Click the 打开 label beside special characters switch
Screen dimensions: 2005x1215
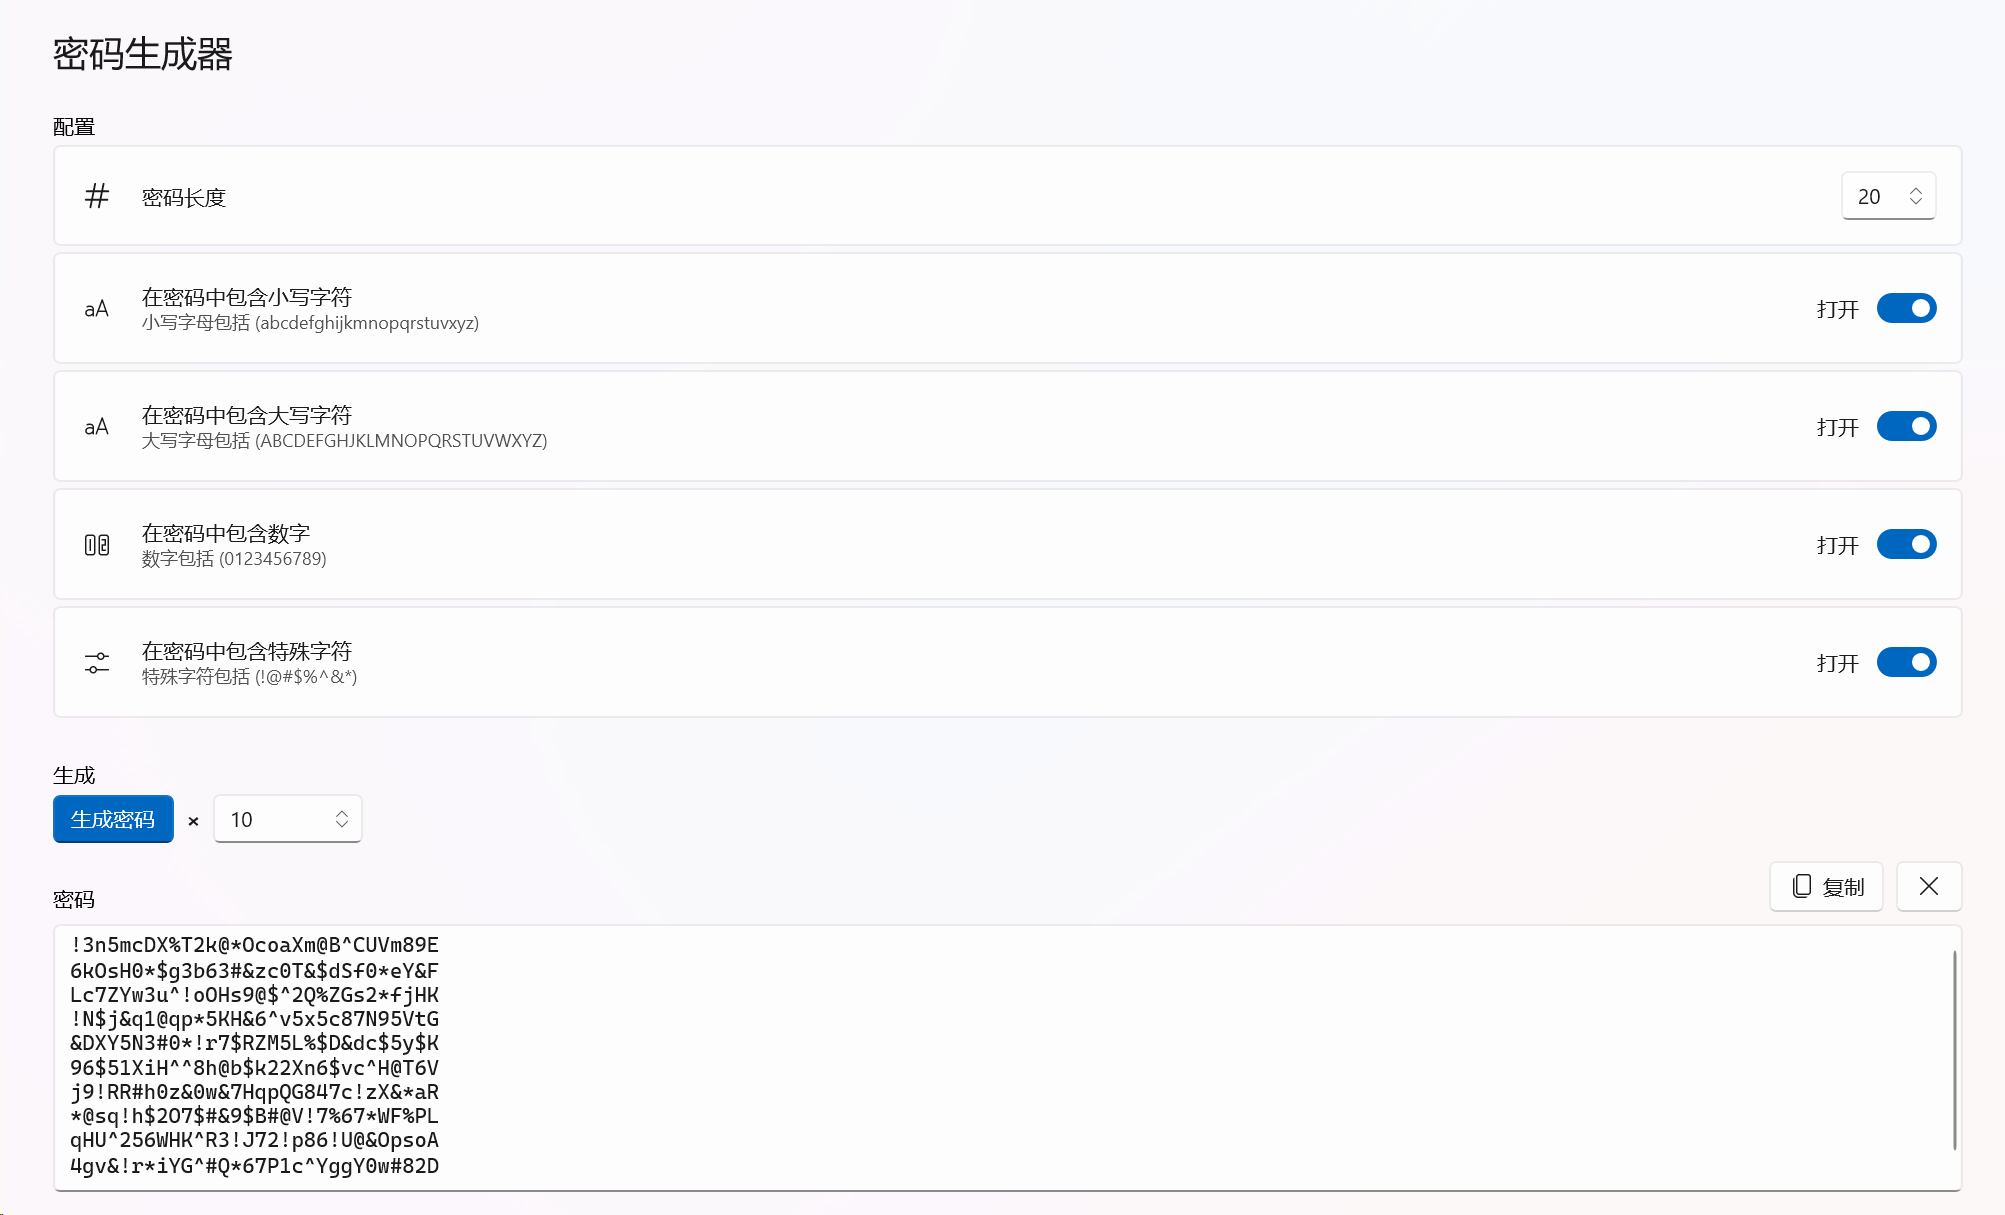[x=1837, y=663]
